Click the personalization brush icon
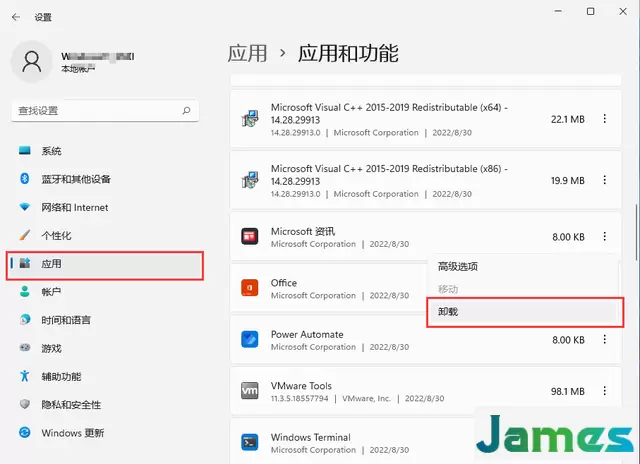The width and height of the screenshot is (640, 464). (x=24, y=235)
